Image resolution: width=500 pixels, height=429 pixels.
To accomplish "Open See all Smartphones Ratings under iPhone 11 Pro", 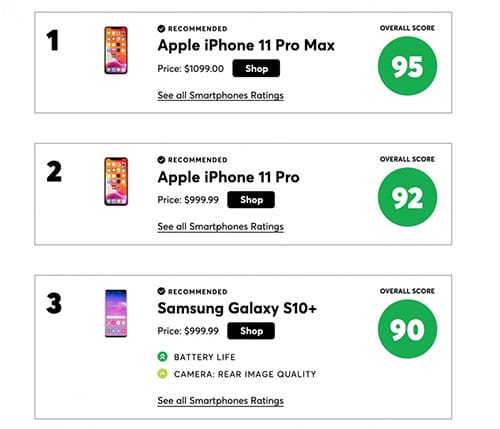I will point(220,227).
